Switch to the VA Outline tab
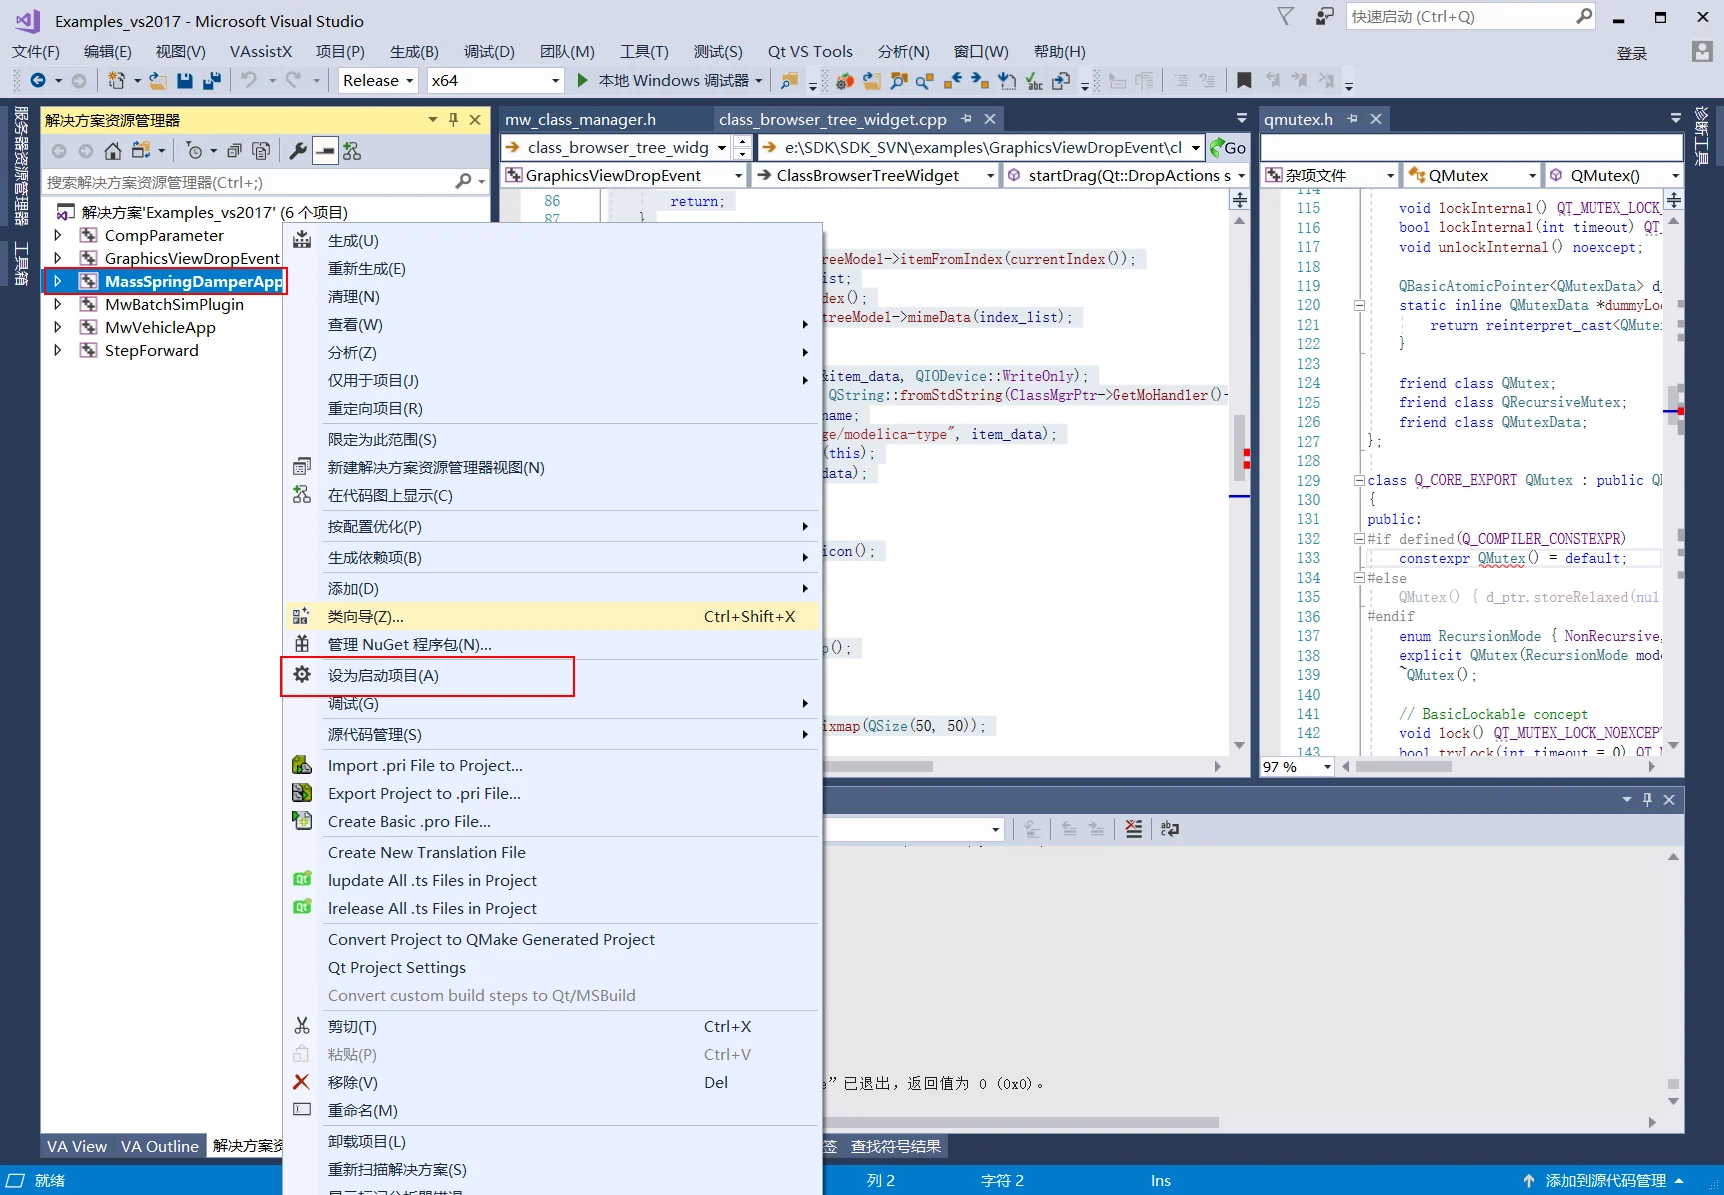The image size is (1724, 1195). [160, 1146]
